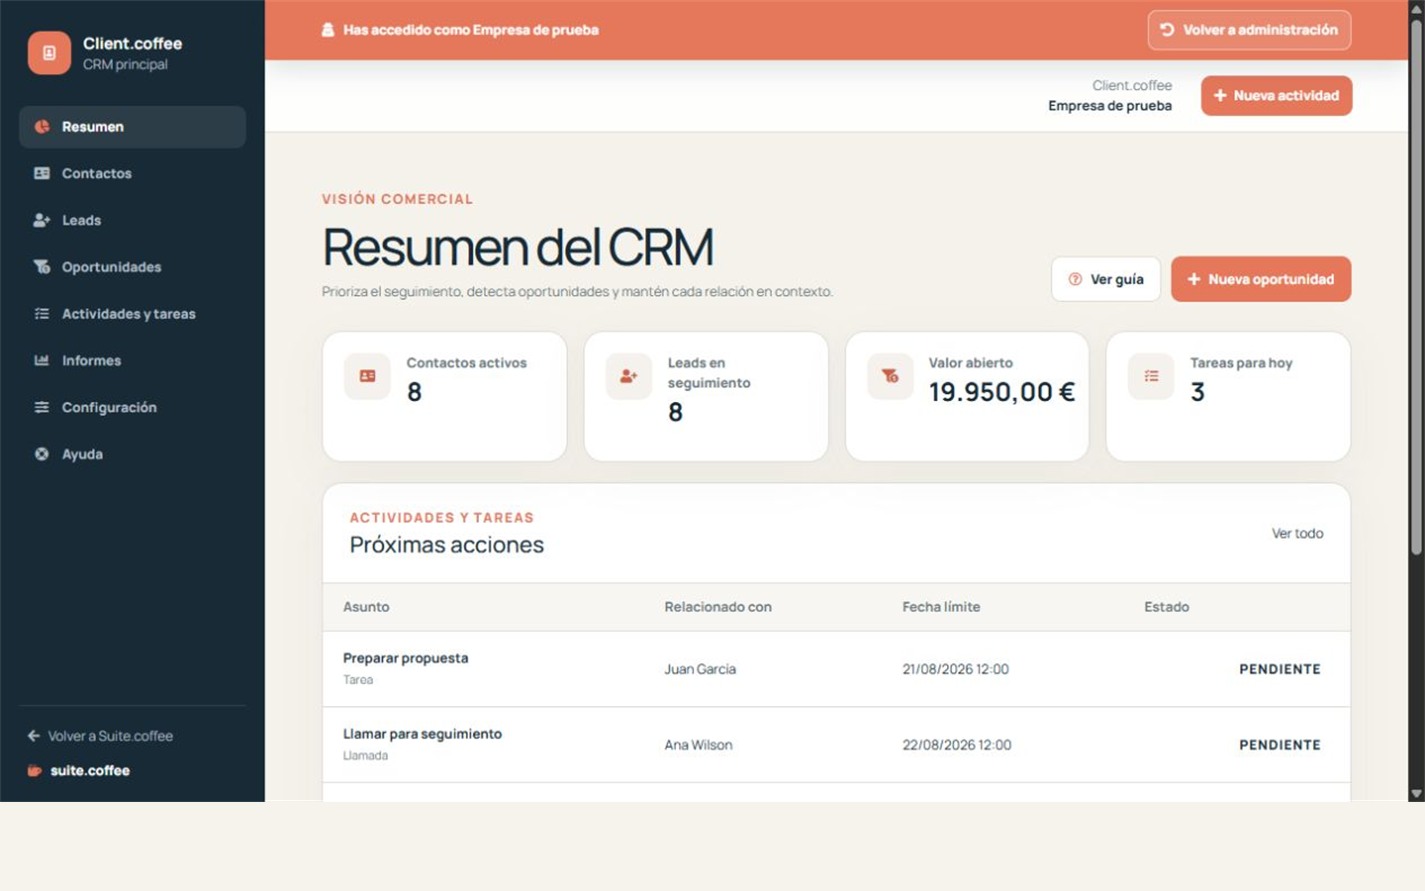Click the Resumen del CRM title

(x=518, y=247)
